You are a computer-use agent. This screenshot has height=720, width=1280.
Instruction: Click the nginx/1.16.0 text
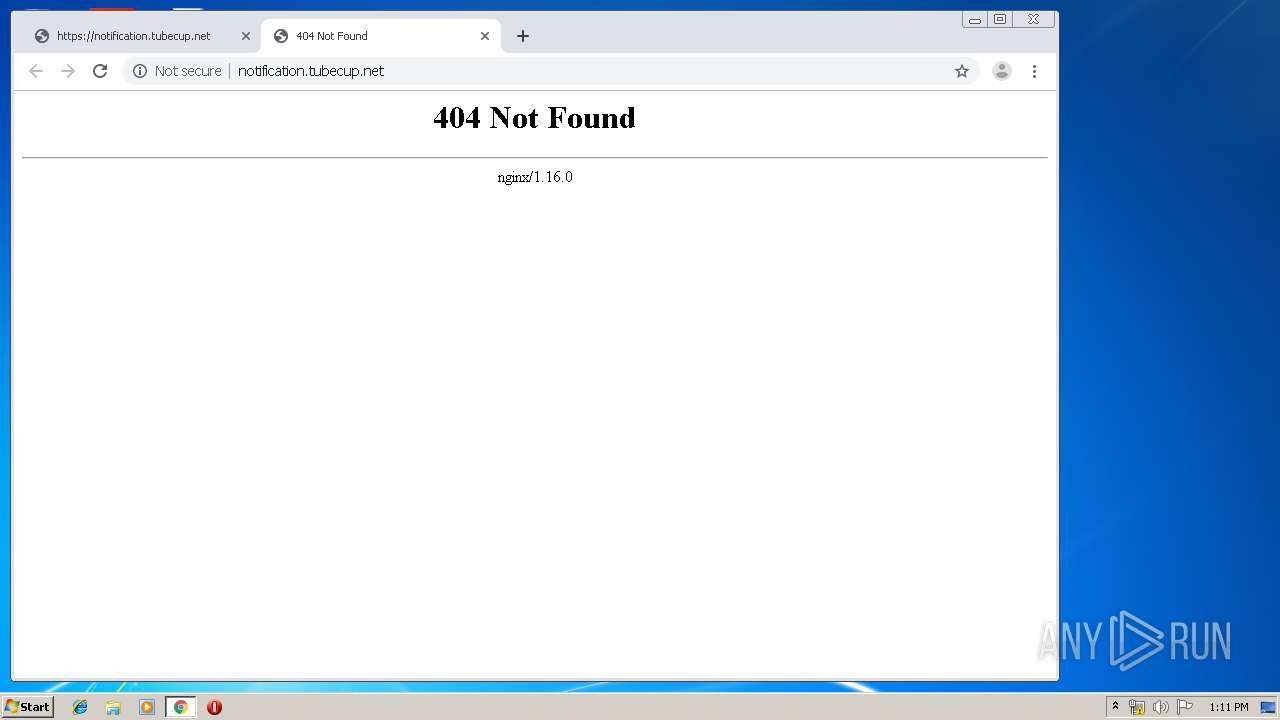point(535,177)
